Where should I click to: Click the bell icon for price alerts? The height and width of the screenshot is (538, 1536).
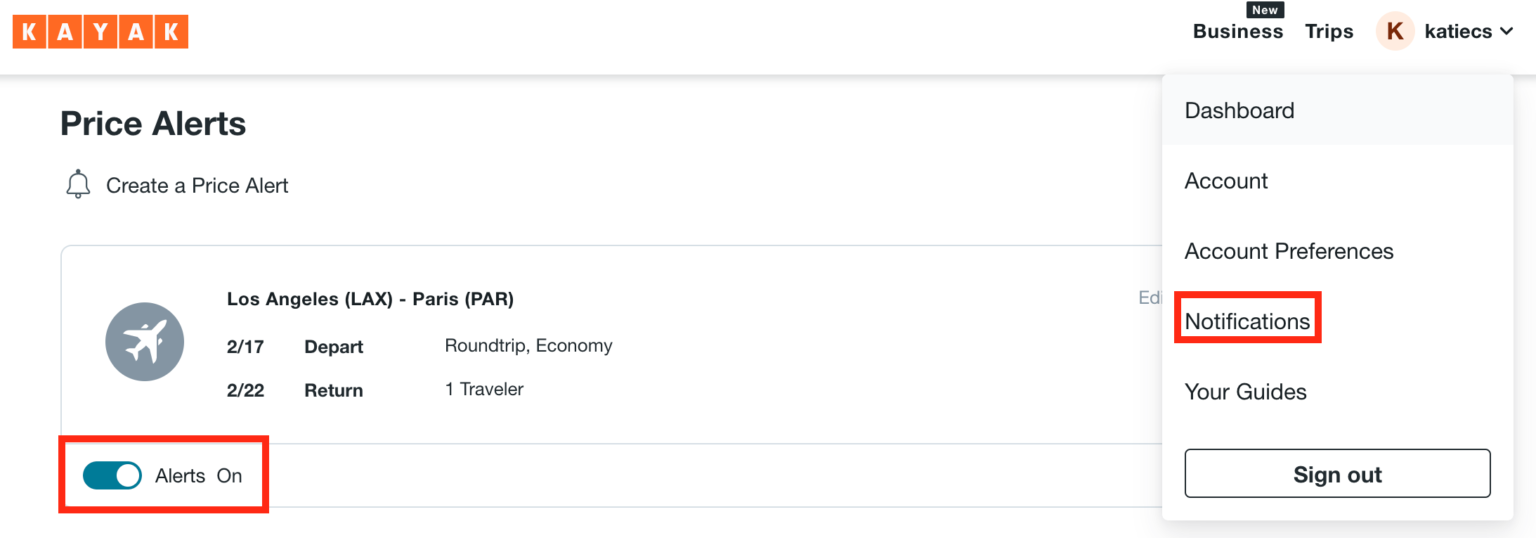[78, 185]
